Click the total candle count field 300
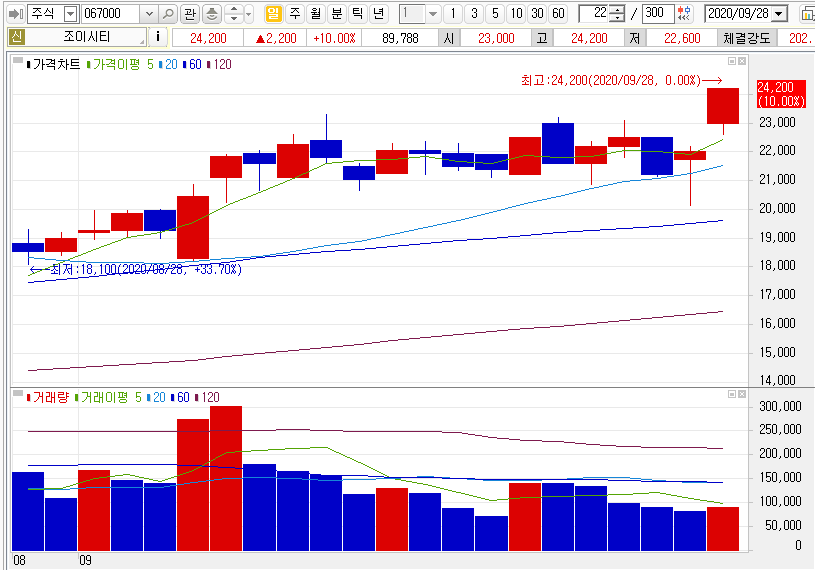815x570 pixels. point(658,14)
